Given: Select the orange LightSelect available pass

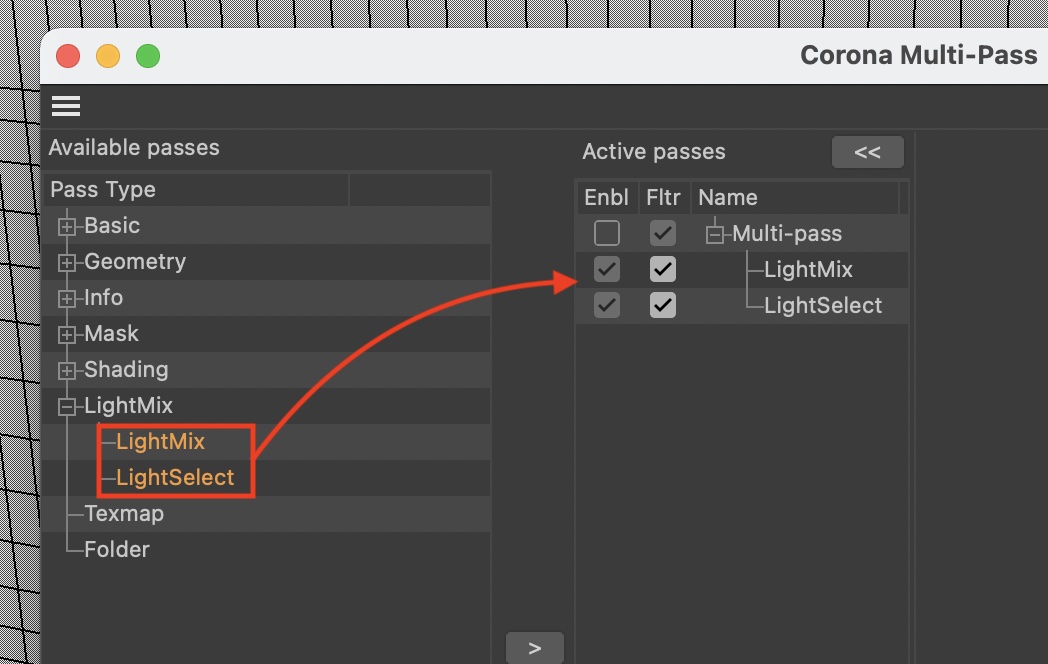Looking at the screenshot, I should coord(175,478).
